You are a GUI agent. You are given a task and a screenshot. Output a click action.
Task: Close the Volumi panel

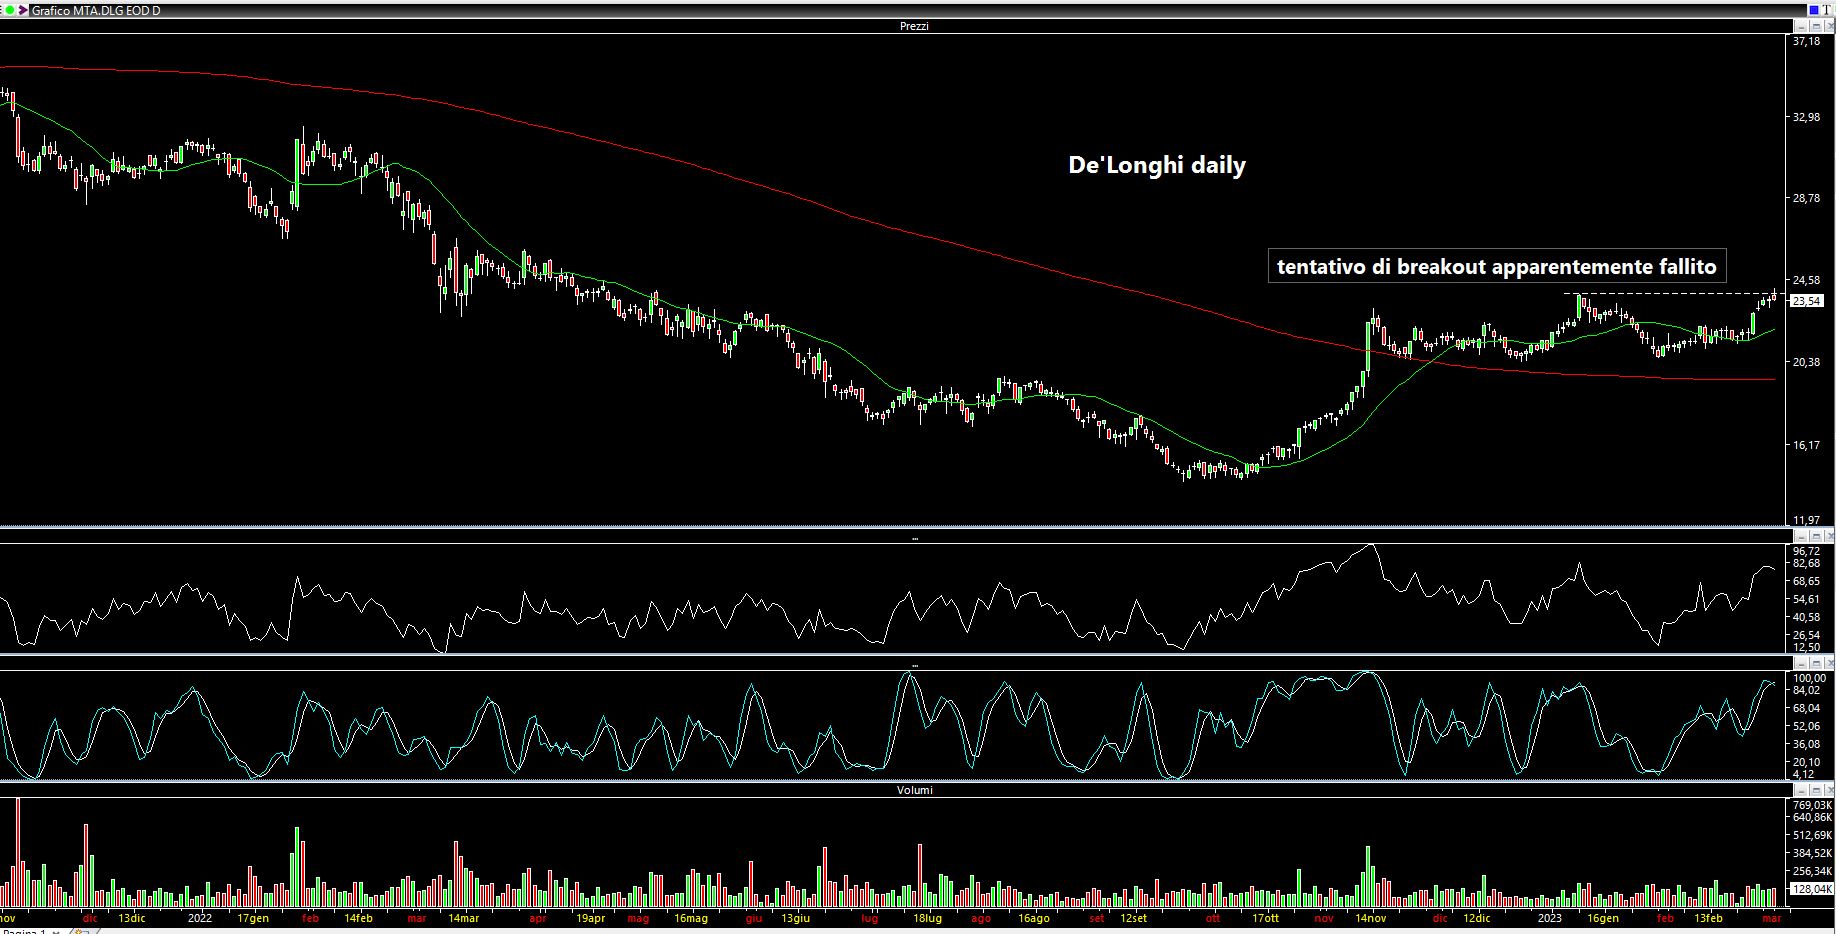click(1829, 790)
